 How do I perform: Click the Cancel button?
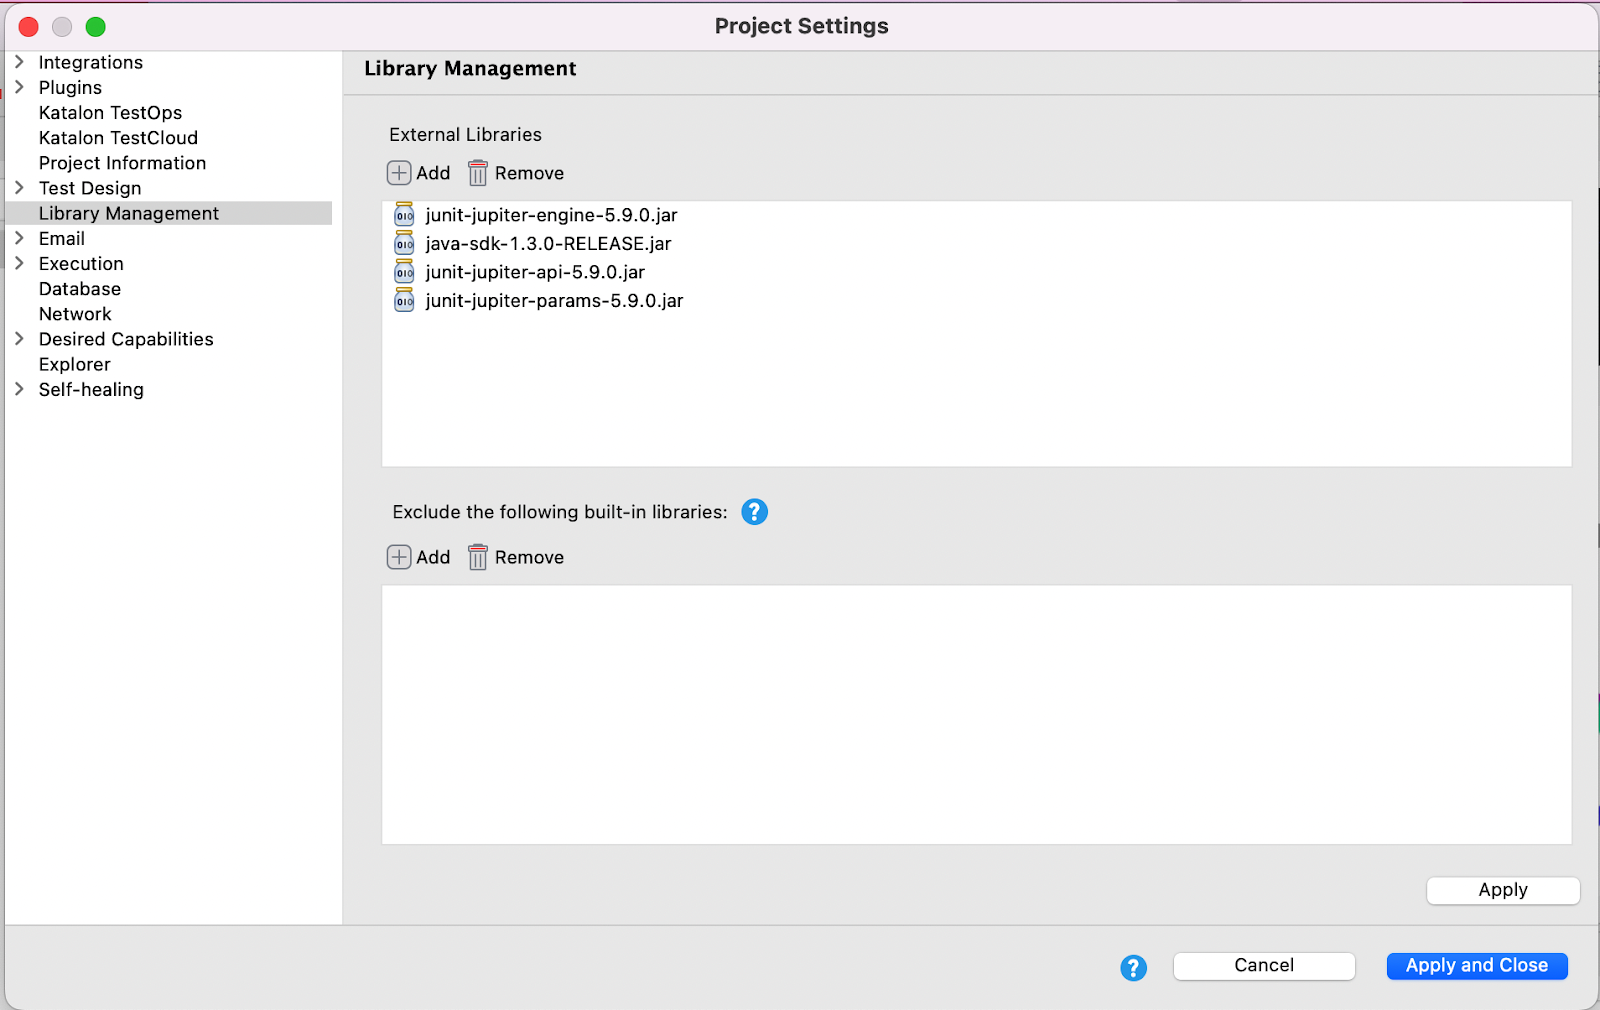(x=1263, y=965)
